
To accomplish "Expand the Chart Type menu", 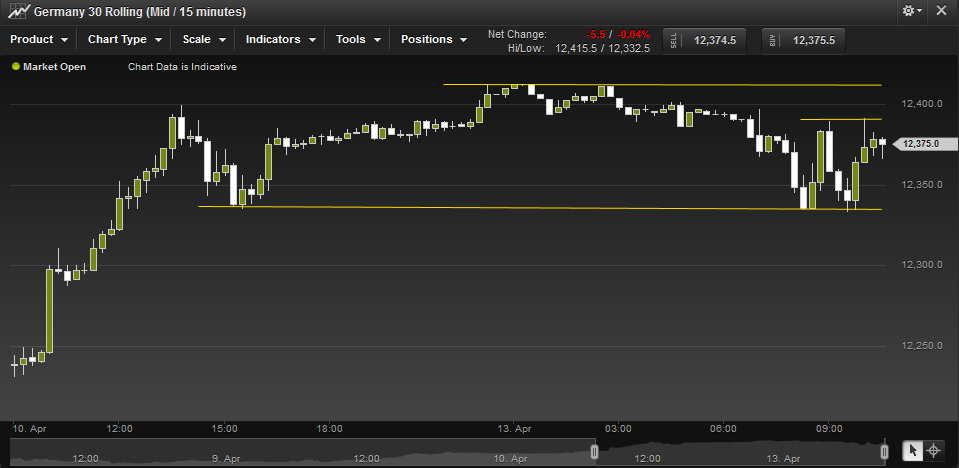I will click(x=125, y=40).
